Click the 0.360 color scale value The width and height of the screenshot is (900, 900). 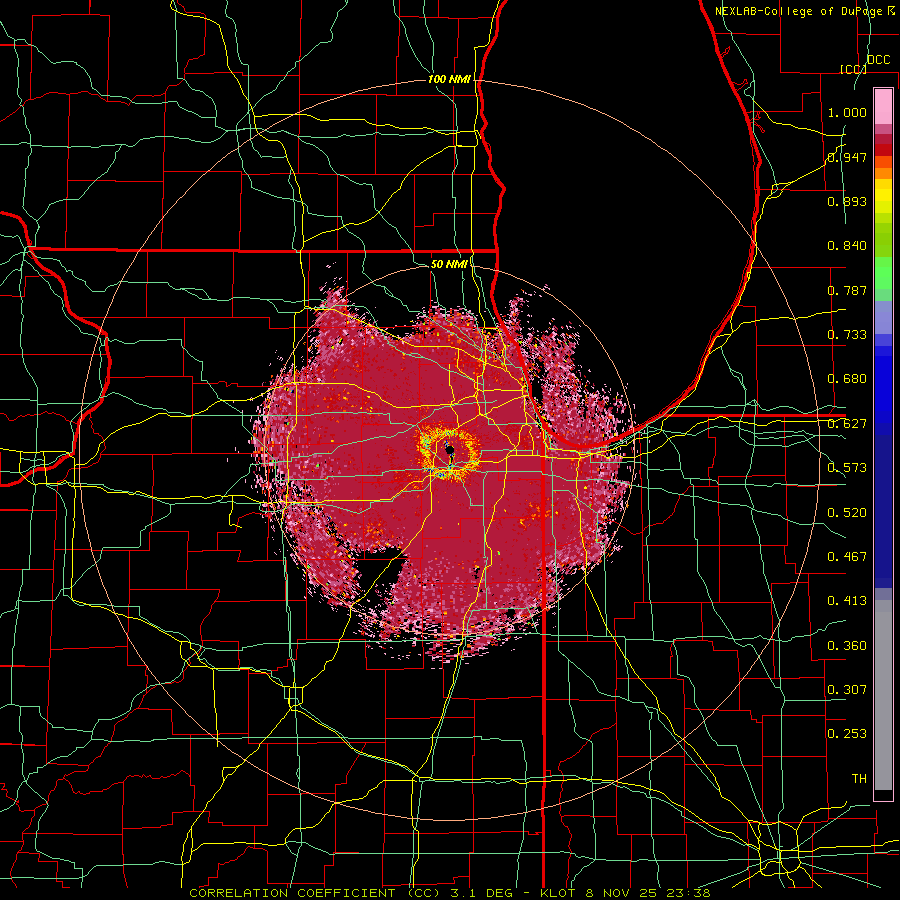847,646
